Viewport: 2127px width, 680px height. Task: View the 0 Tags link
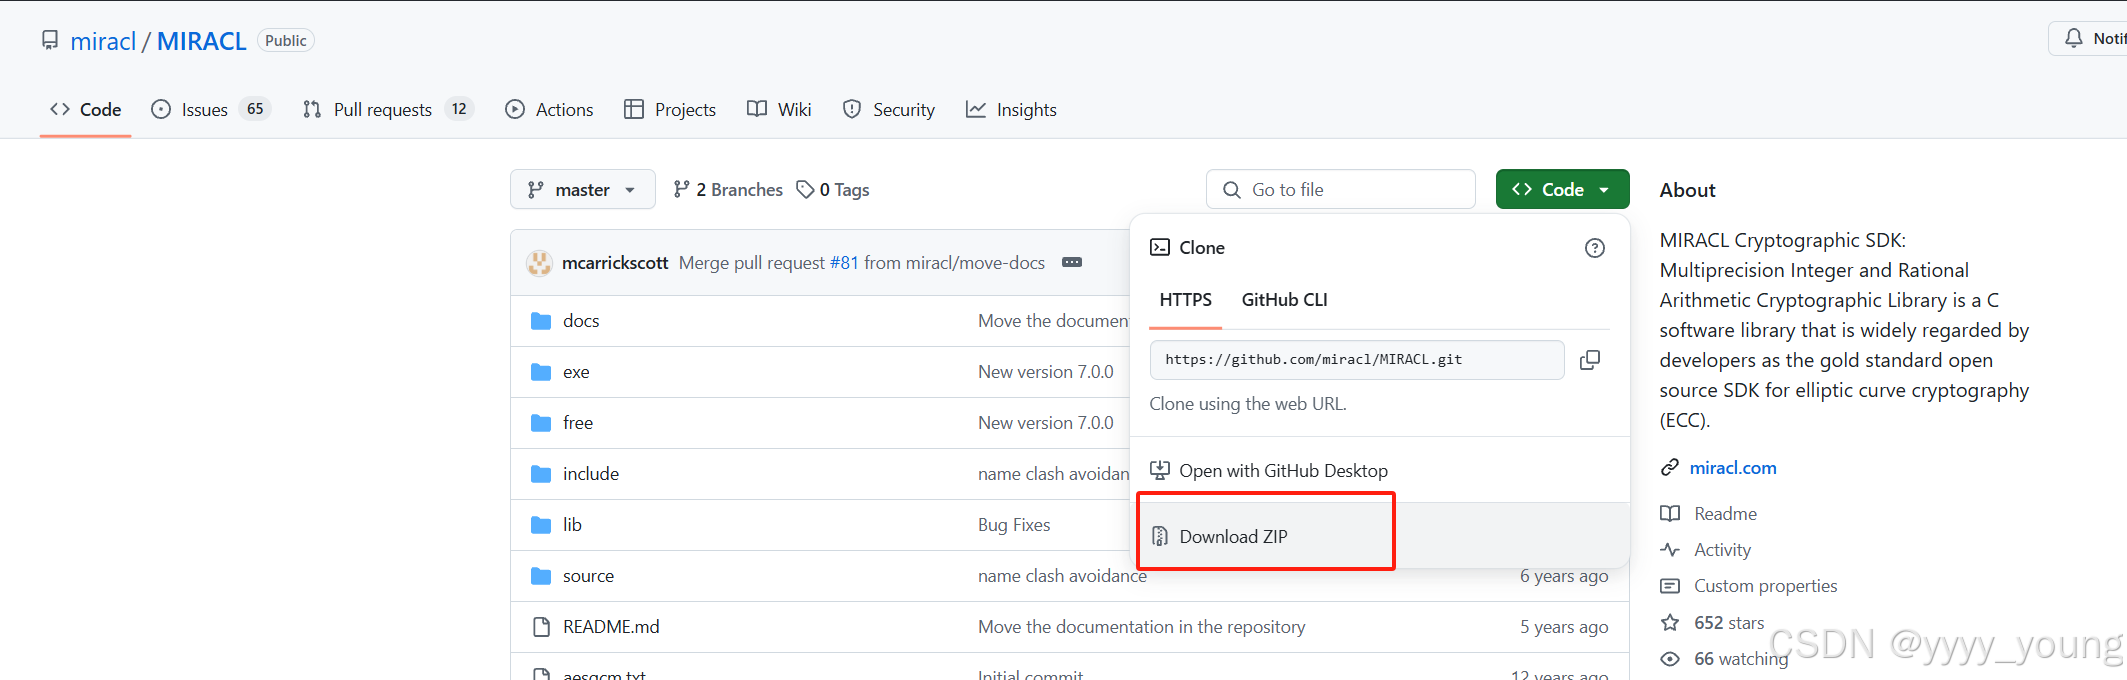(833, 189)
